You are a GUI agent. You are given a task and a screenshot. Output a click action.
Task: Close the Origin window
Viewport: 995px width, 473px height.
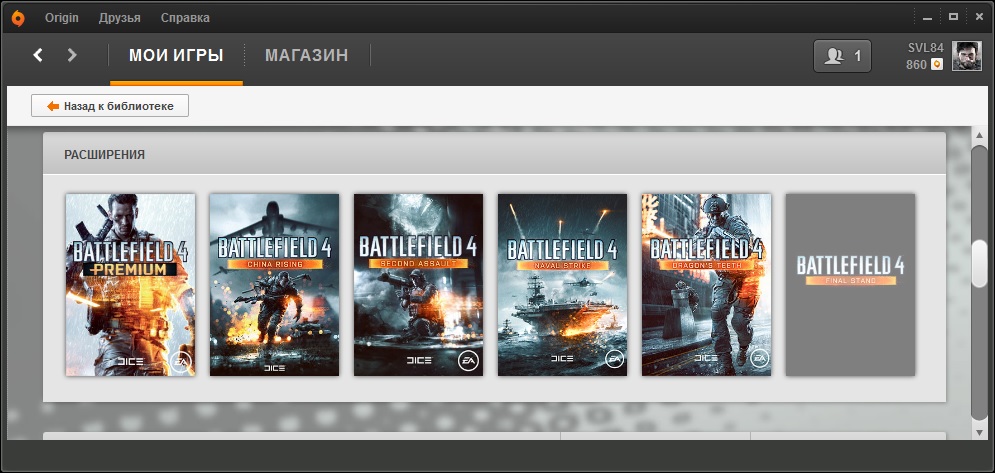978,17
